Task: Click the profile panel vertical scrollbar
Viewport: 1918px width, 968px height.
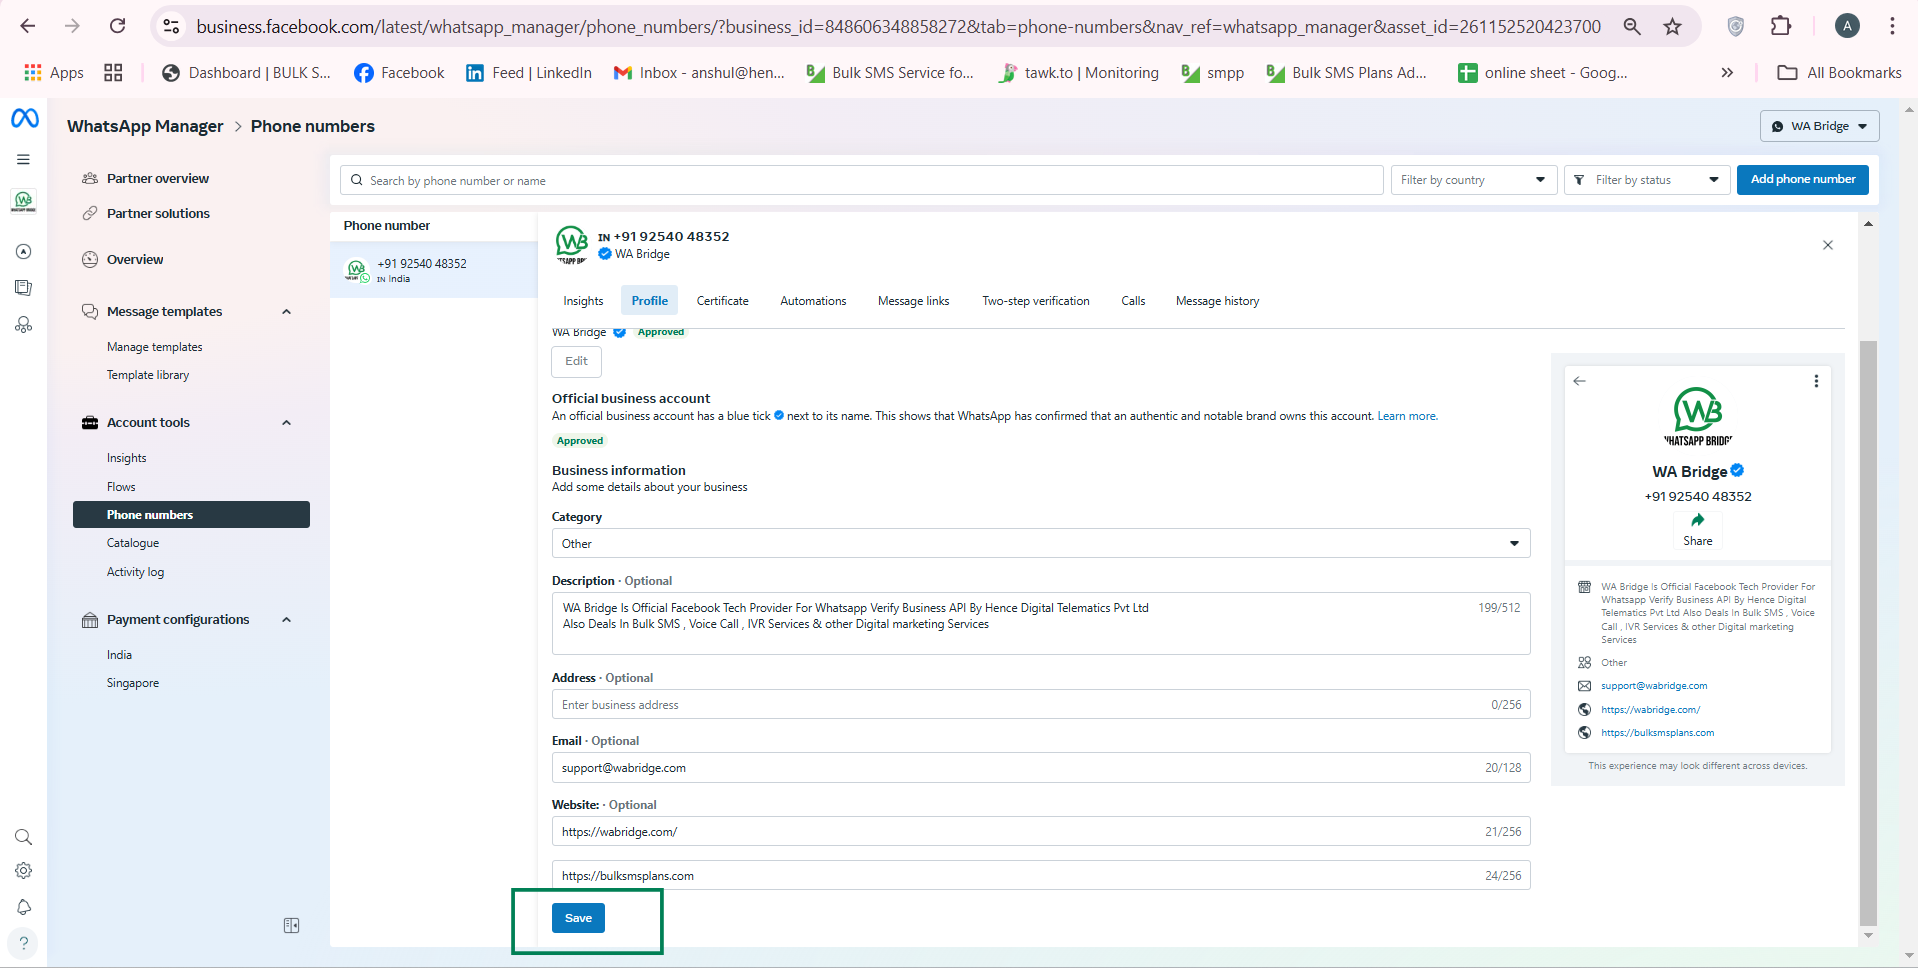Action: [x=1868, y=632]
